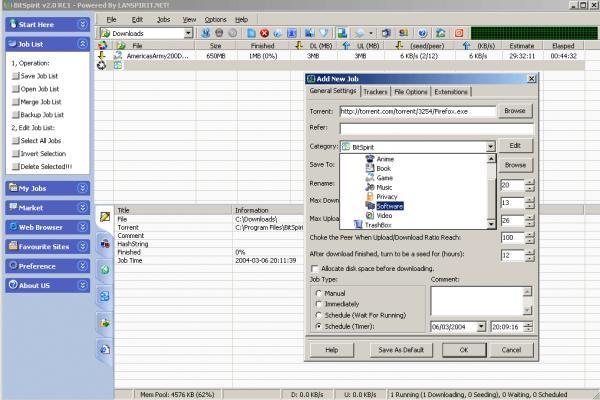This screenshot has height=400, width=600.
Task: Enable Allocate disk space before downloading
Action: (315, 268)
